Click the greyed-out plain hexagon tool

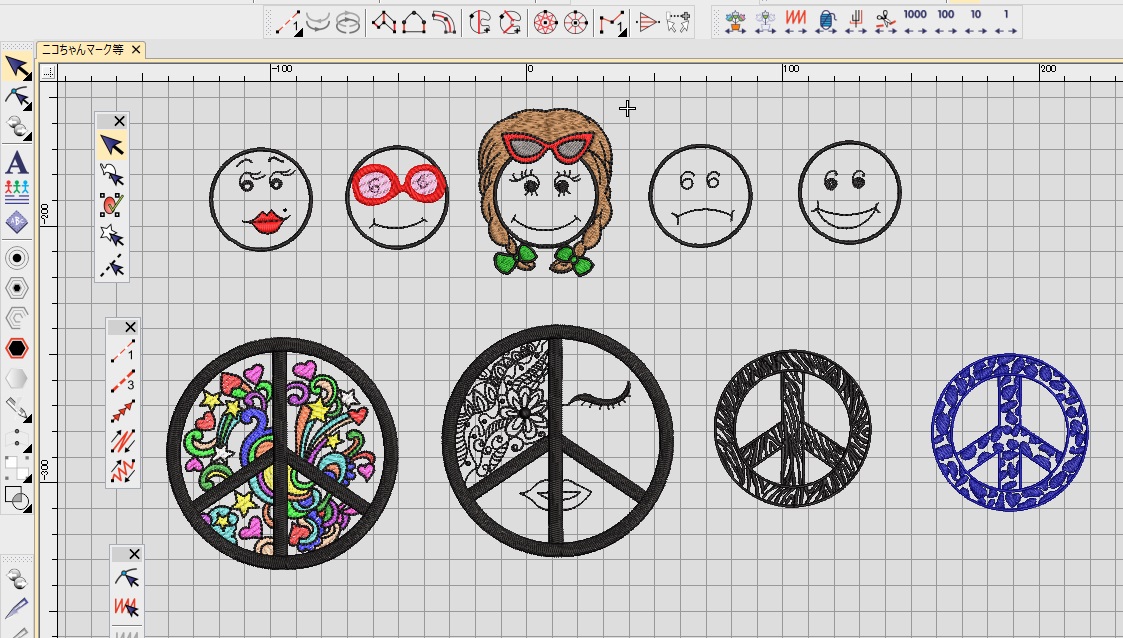16,378
